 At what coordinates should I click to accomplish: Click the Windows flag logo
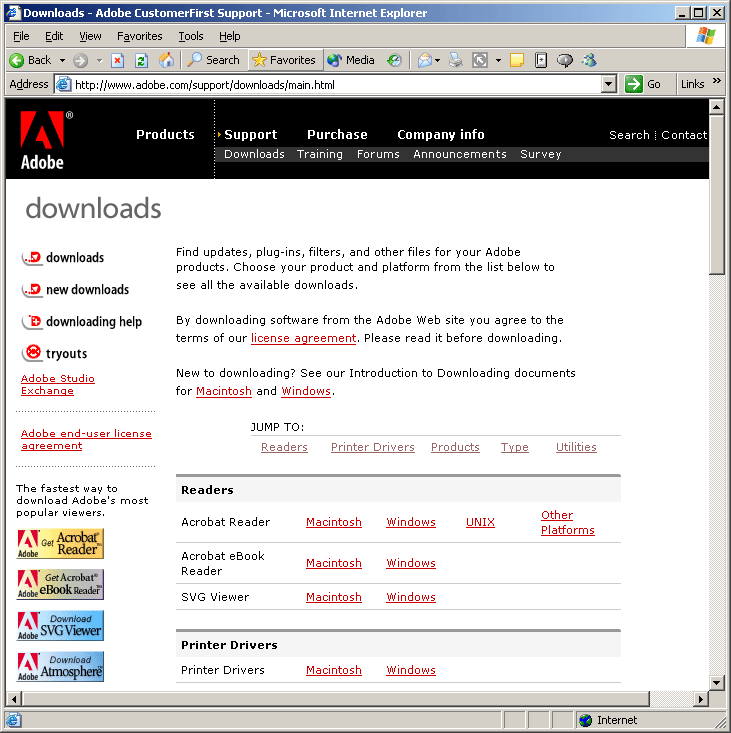point(705,36)
